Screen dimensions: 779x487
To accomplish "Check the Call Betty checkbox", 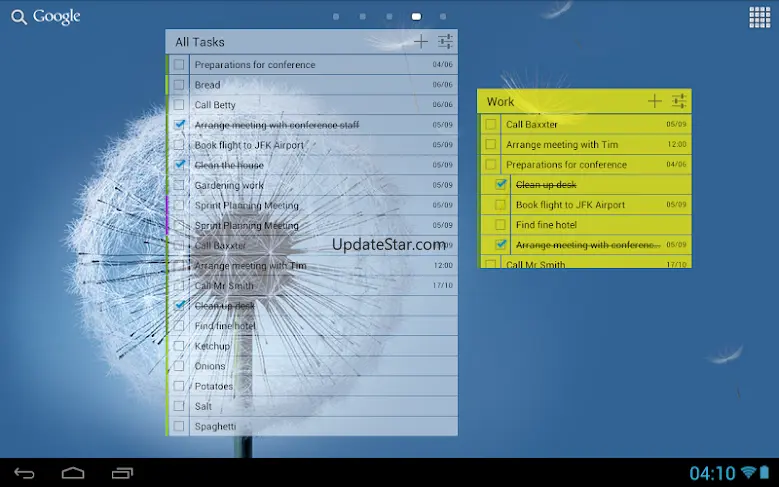I will pyautogui.click(x=179, y=104).
